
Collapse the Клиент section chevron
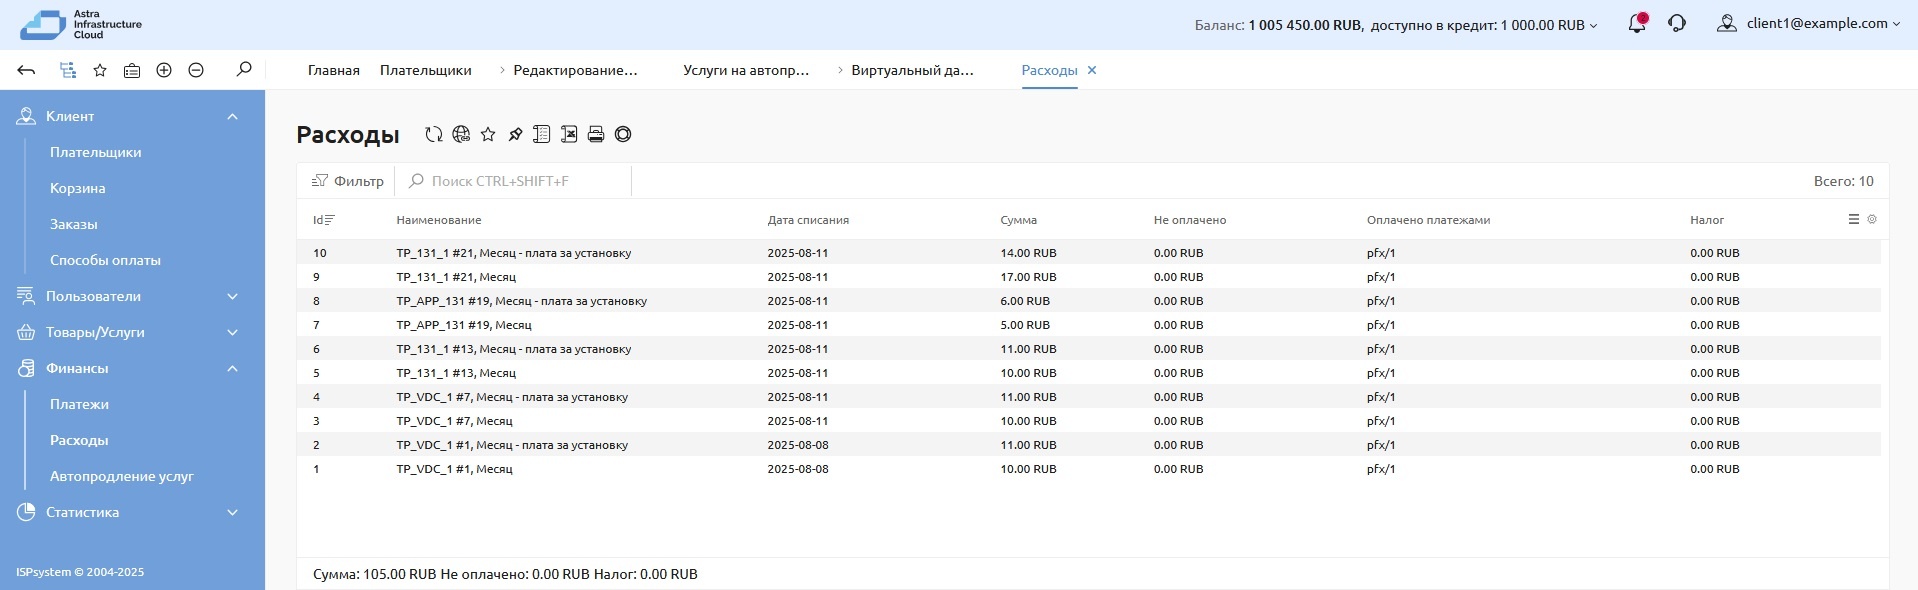[x=232, y=116]
